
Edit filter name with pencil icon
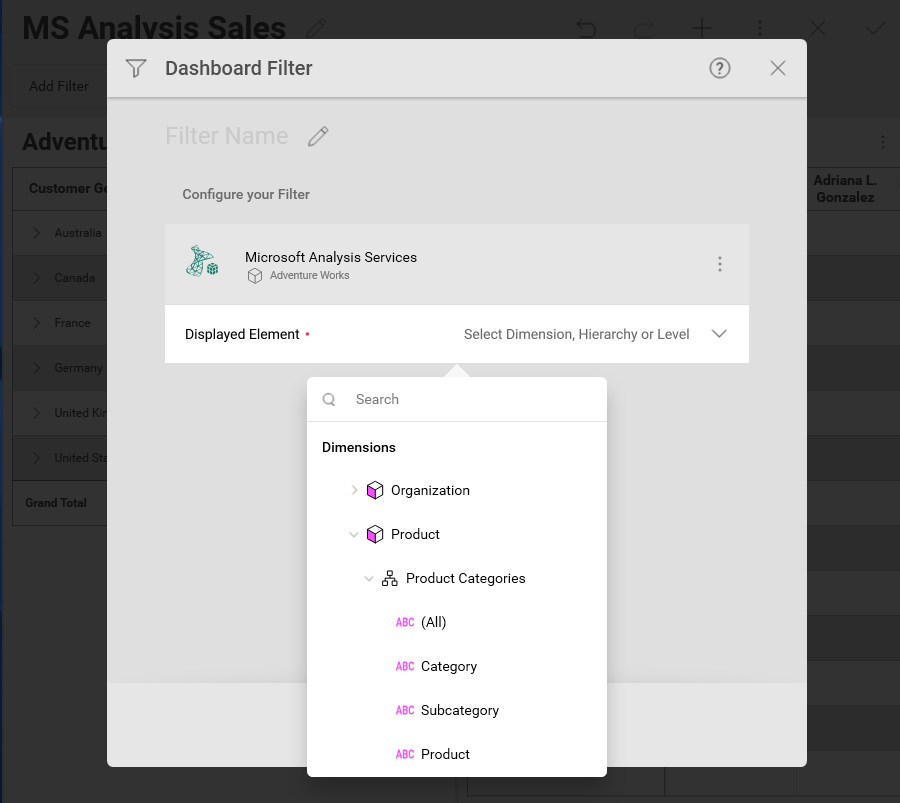coord(318,137)
